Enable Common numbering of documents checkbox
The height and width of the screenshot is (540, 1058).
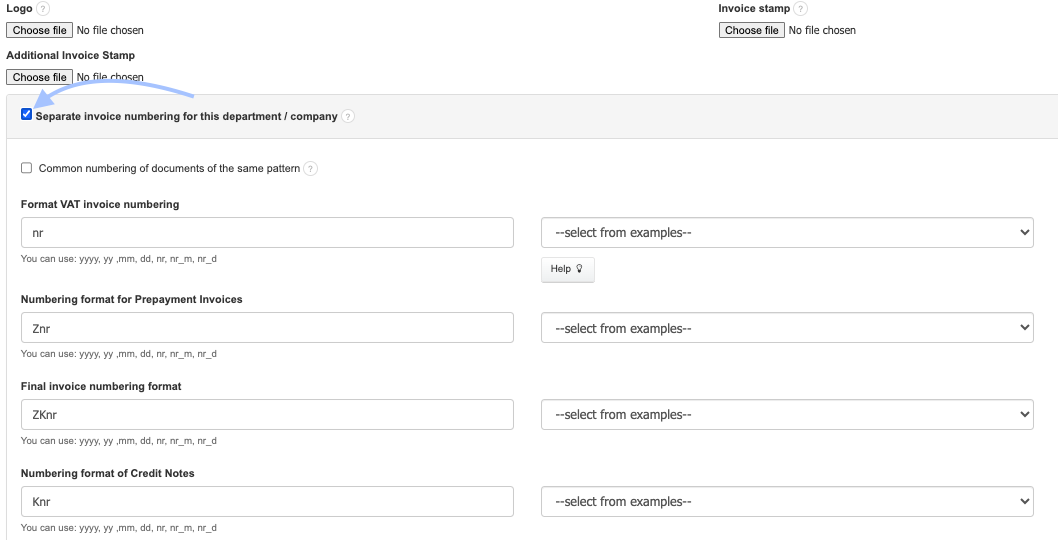pyautogui.click(x=27, y=168)
